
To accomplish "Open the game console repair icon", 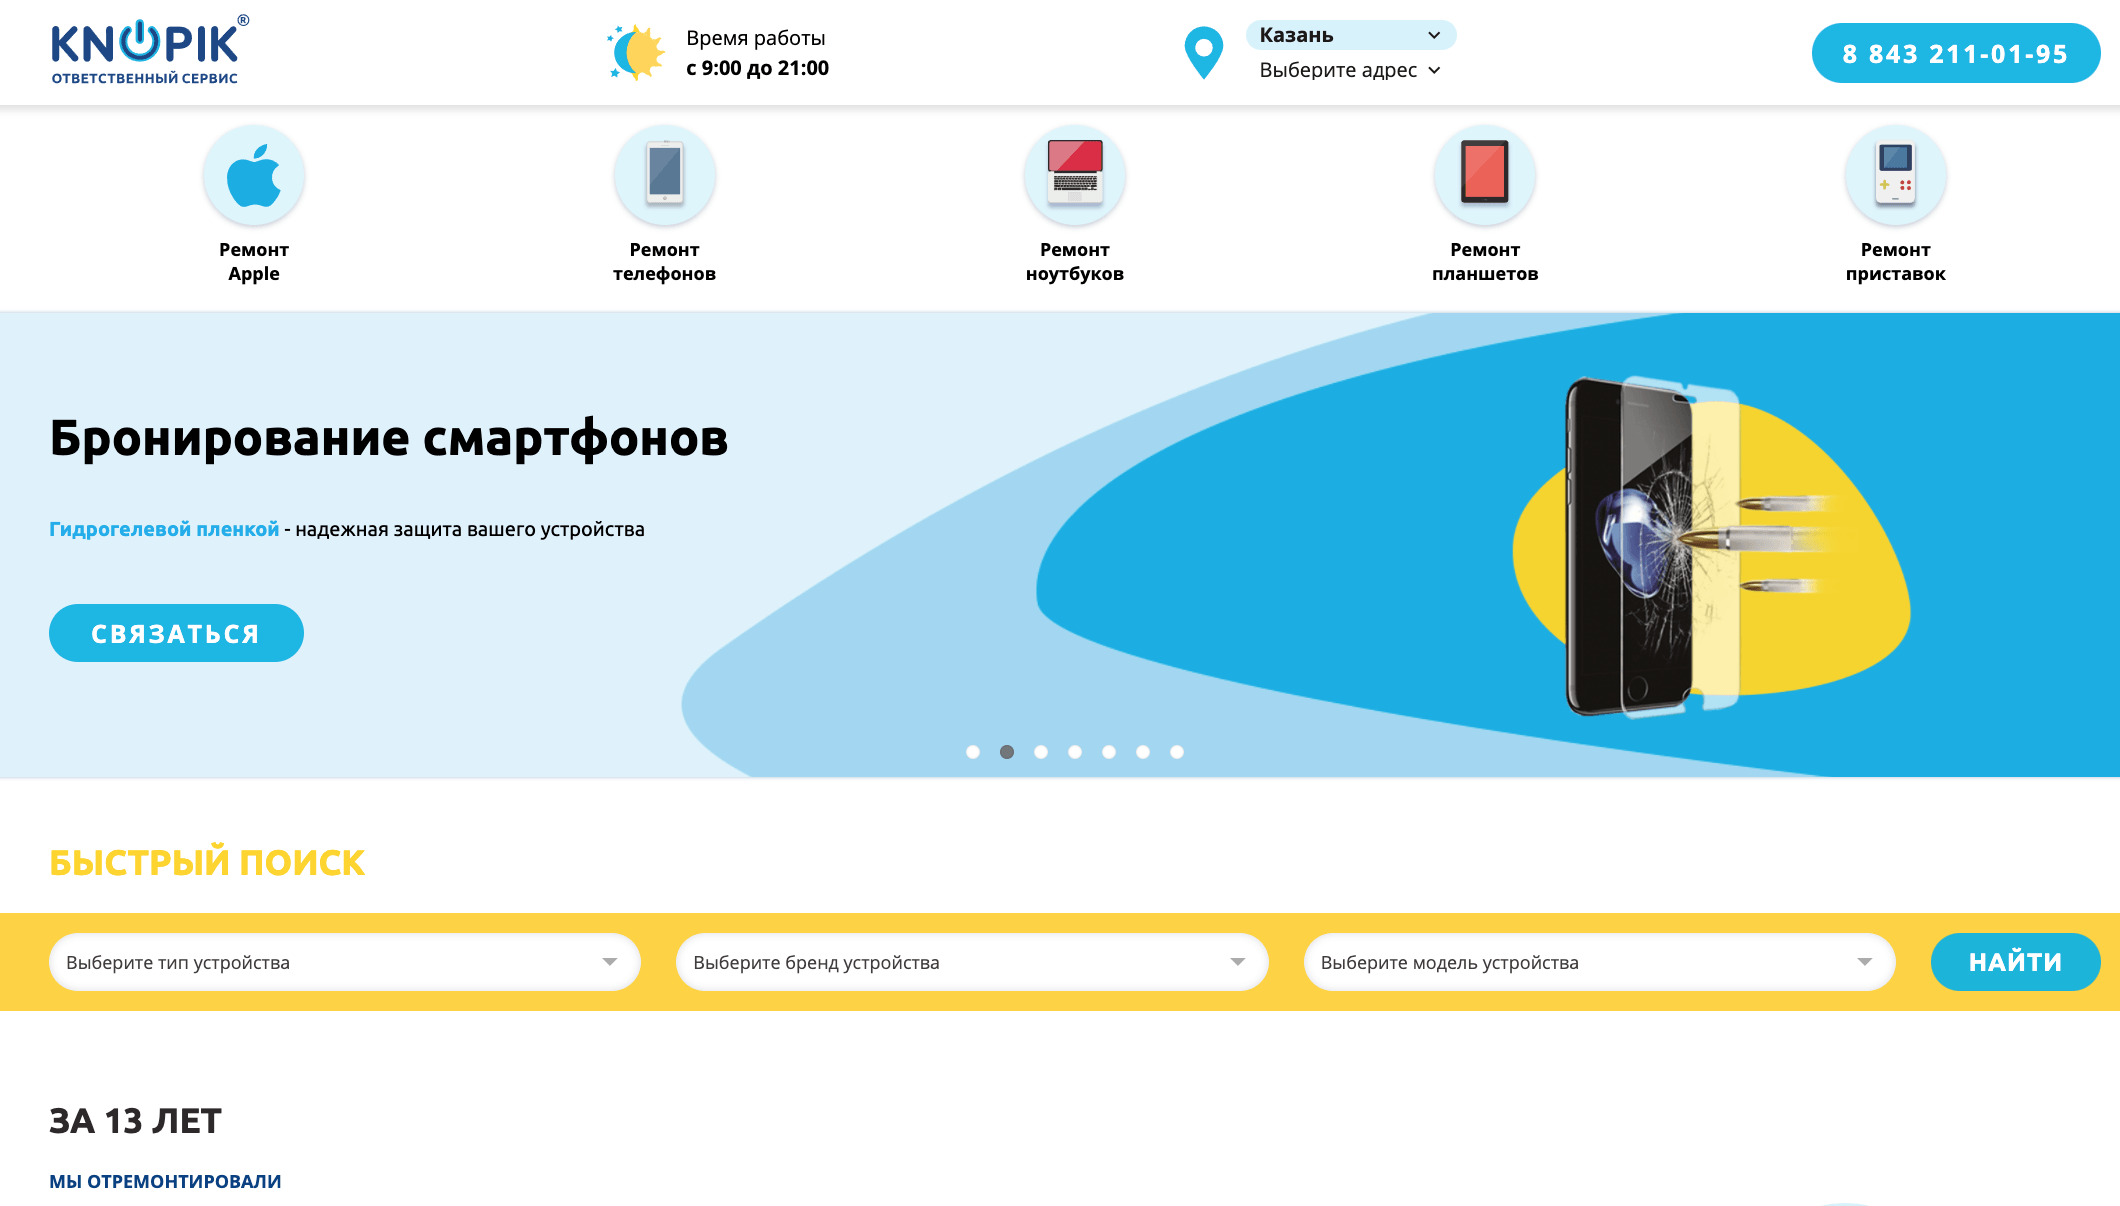I will pyautogui.click(x=1895, y=175).
